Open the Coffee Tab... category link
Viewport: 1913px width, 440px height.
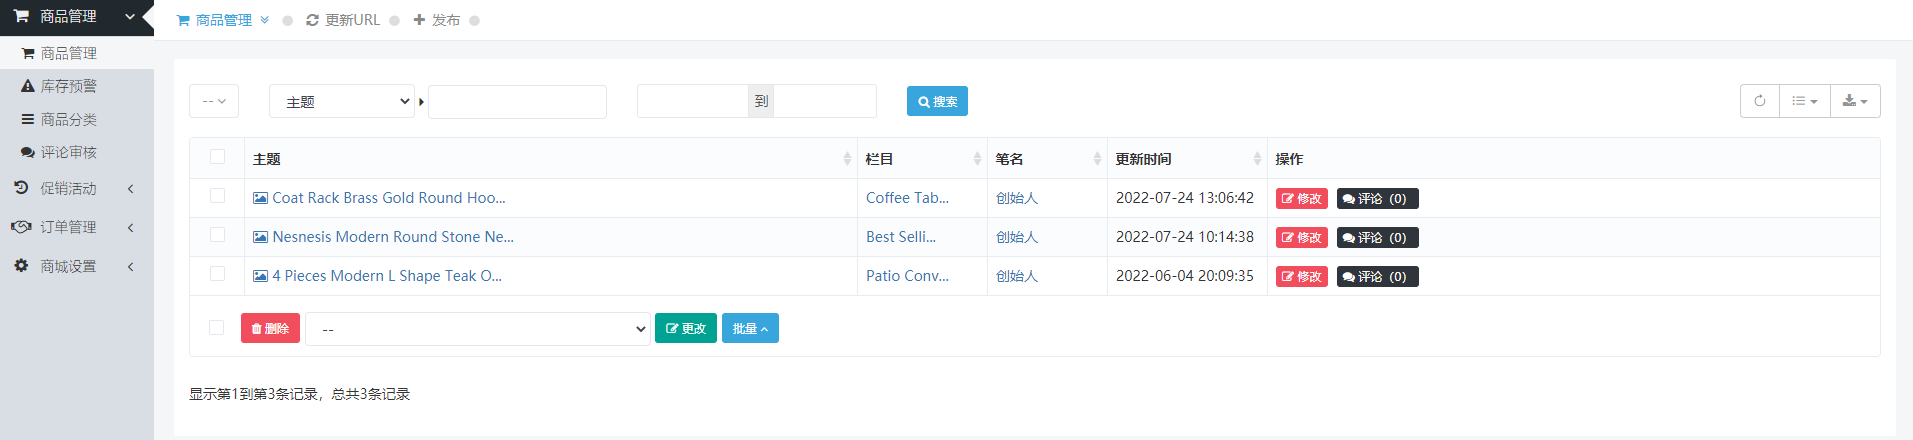tap(907, 198)
